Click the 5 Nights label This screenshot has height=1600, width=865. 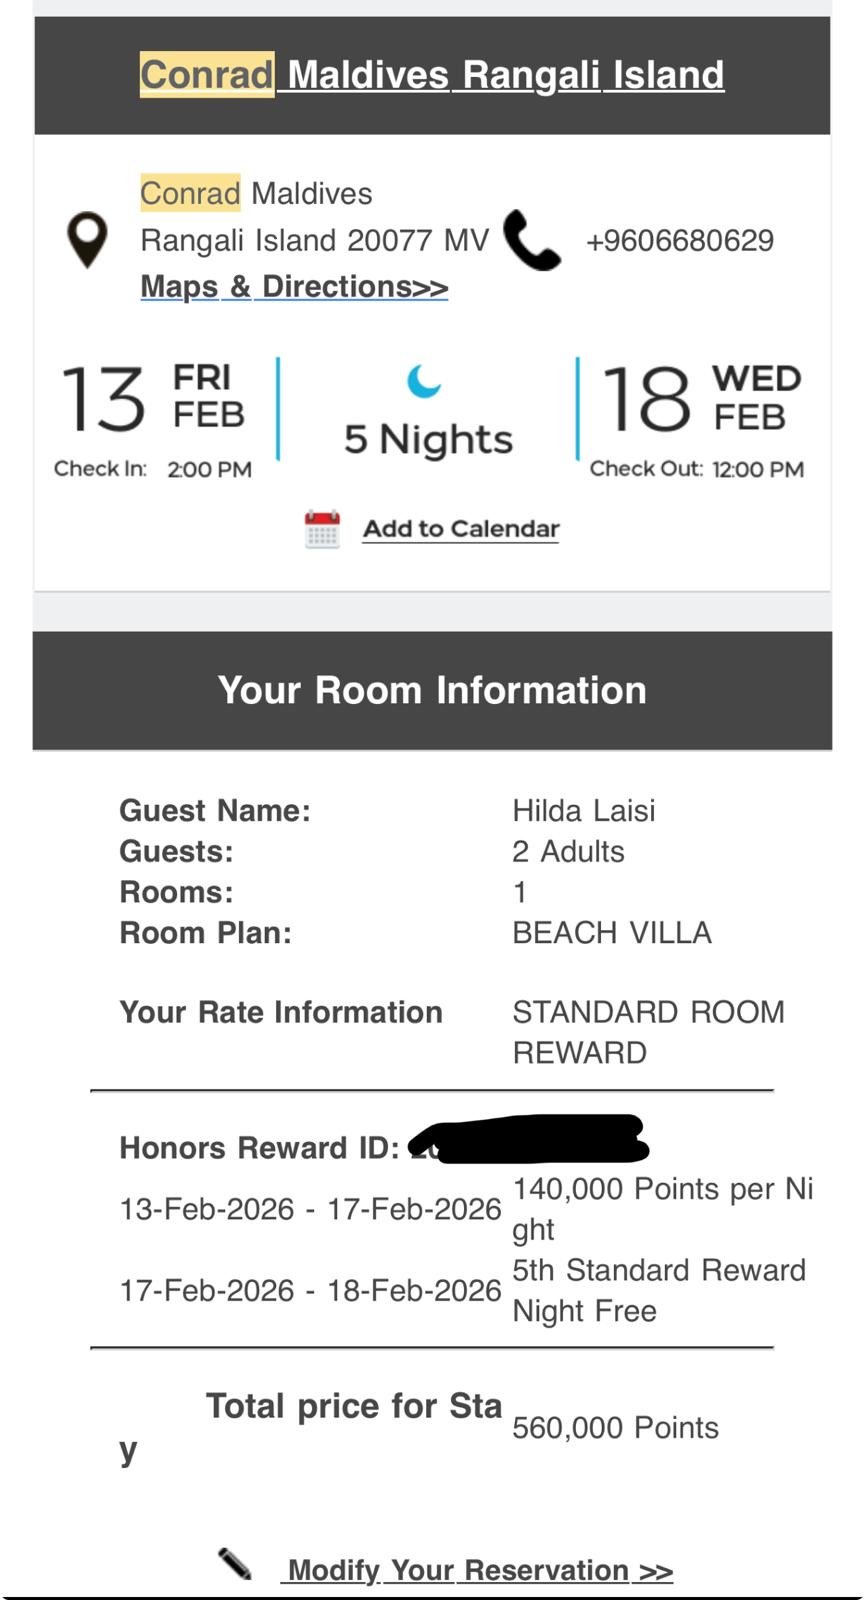click(428, 439)
